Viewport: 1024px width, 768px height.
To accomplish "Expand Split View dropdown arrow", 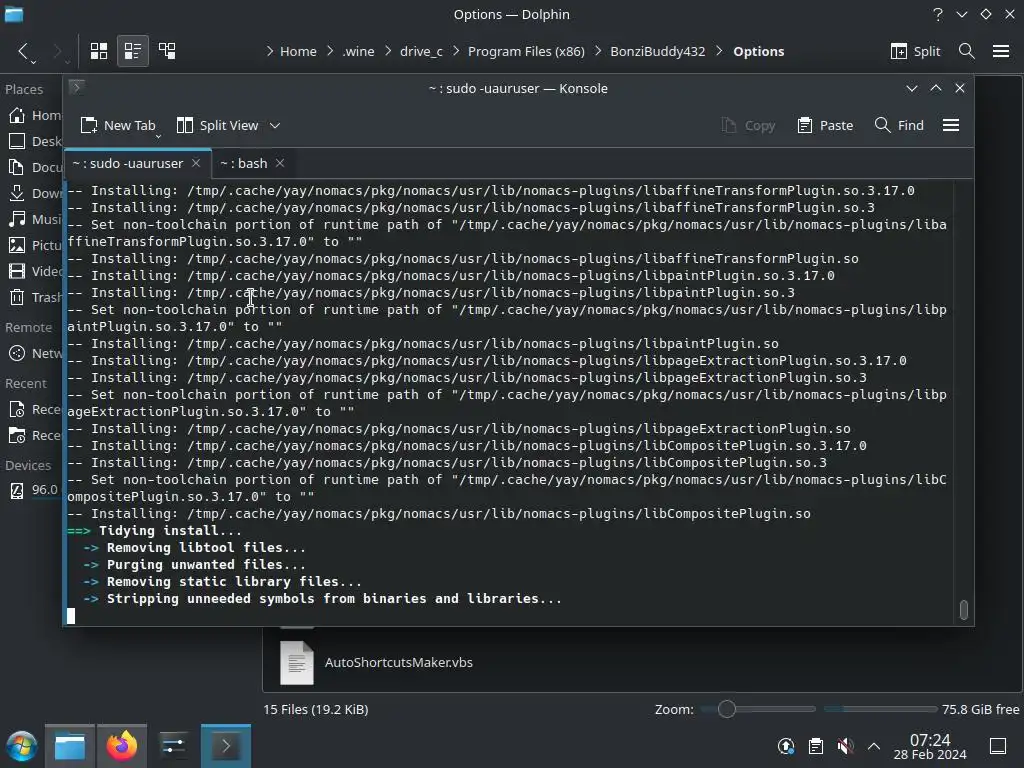I will click(x=275, y=125).
